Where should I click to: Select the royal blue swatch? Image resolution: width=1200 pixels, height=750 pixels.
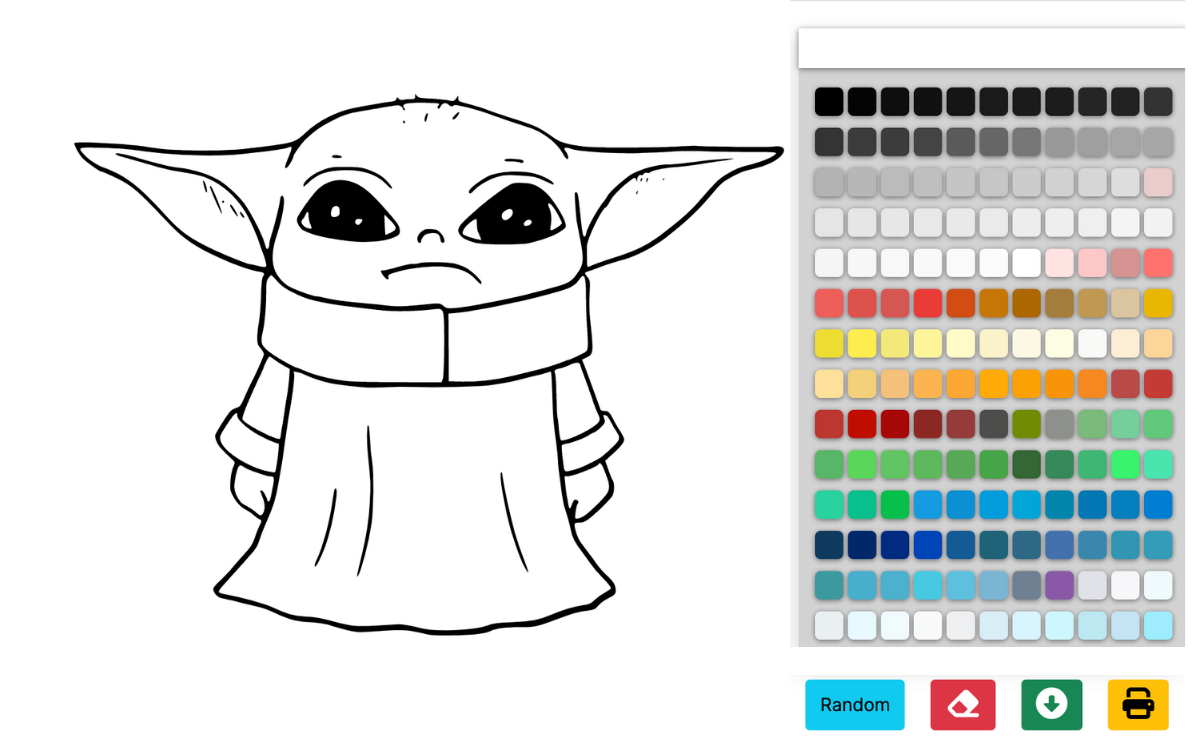tap(927, 545)
